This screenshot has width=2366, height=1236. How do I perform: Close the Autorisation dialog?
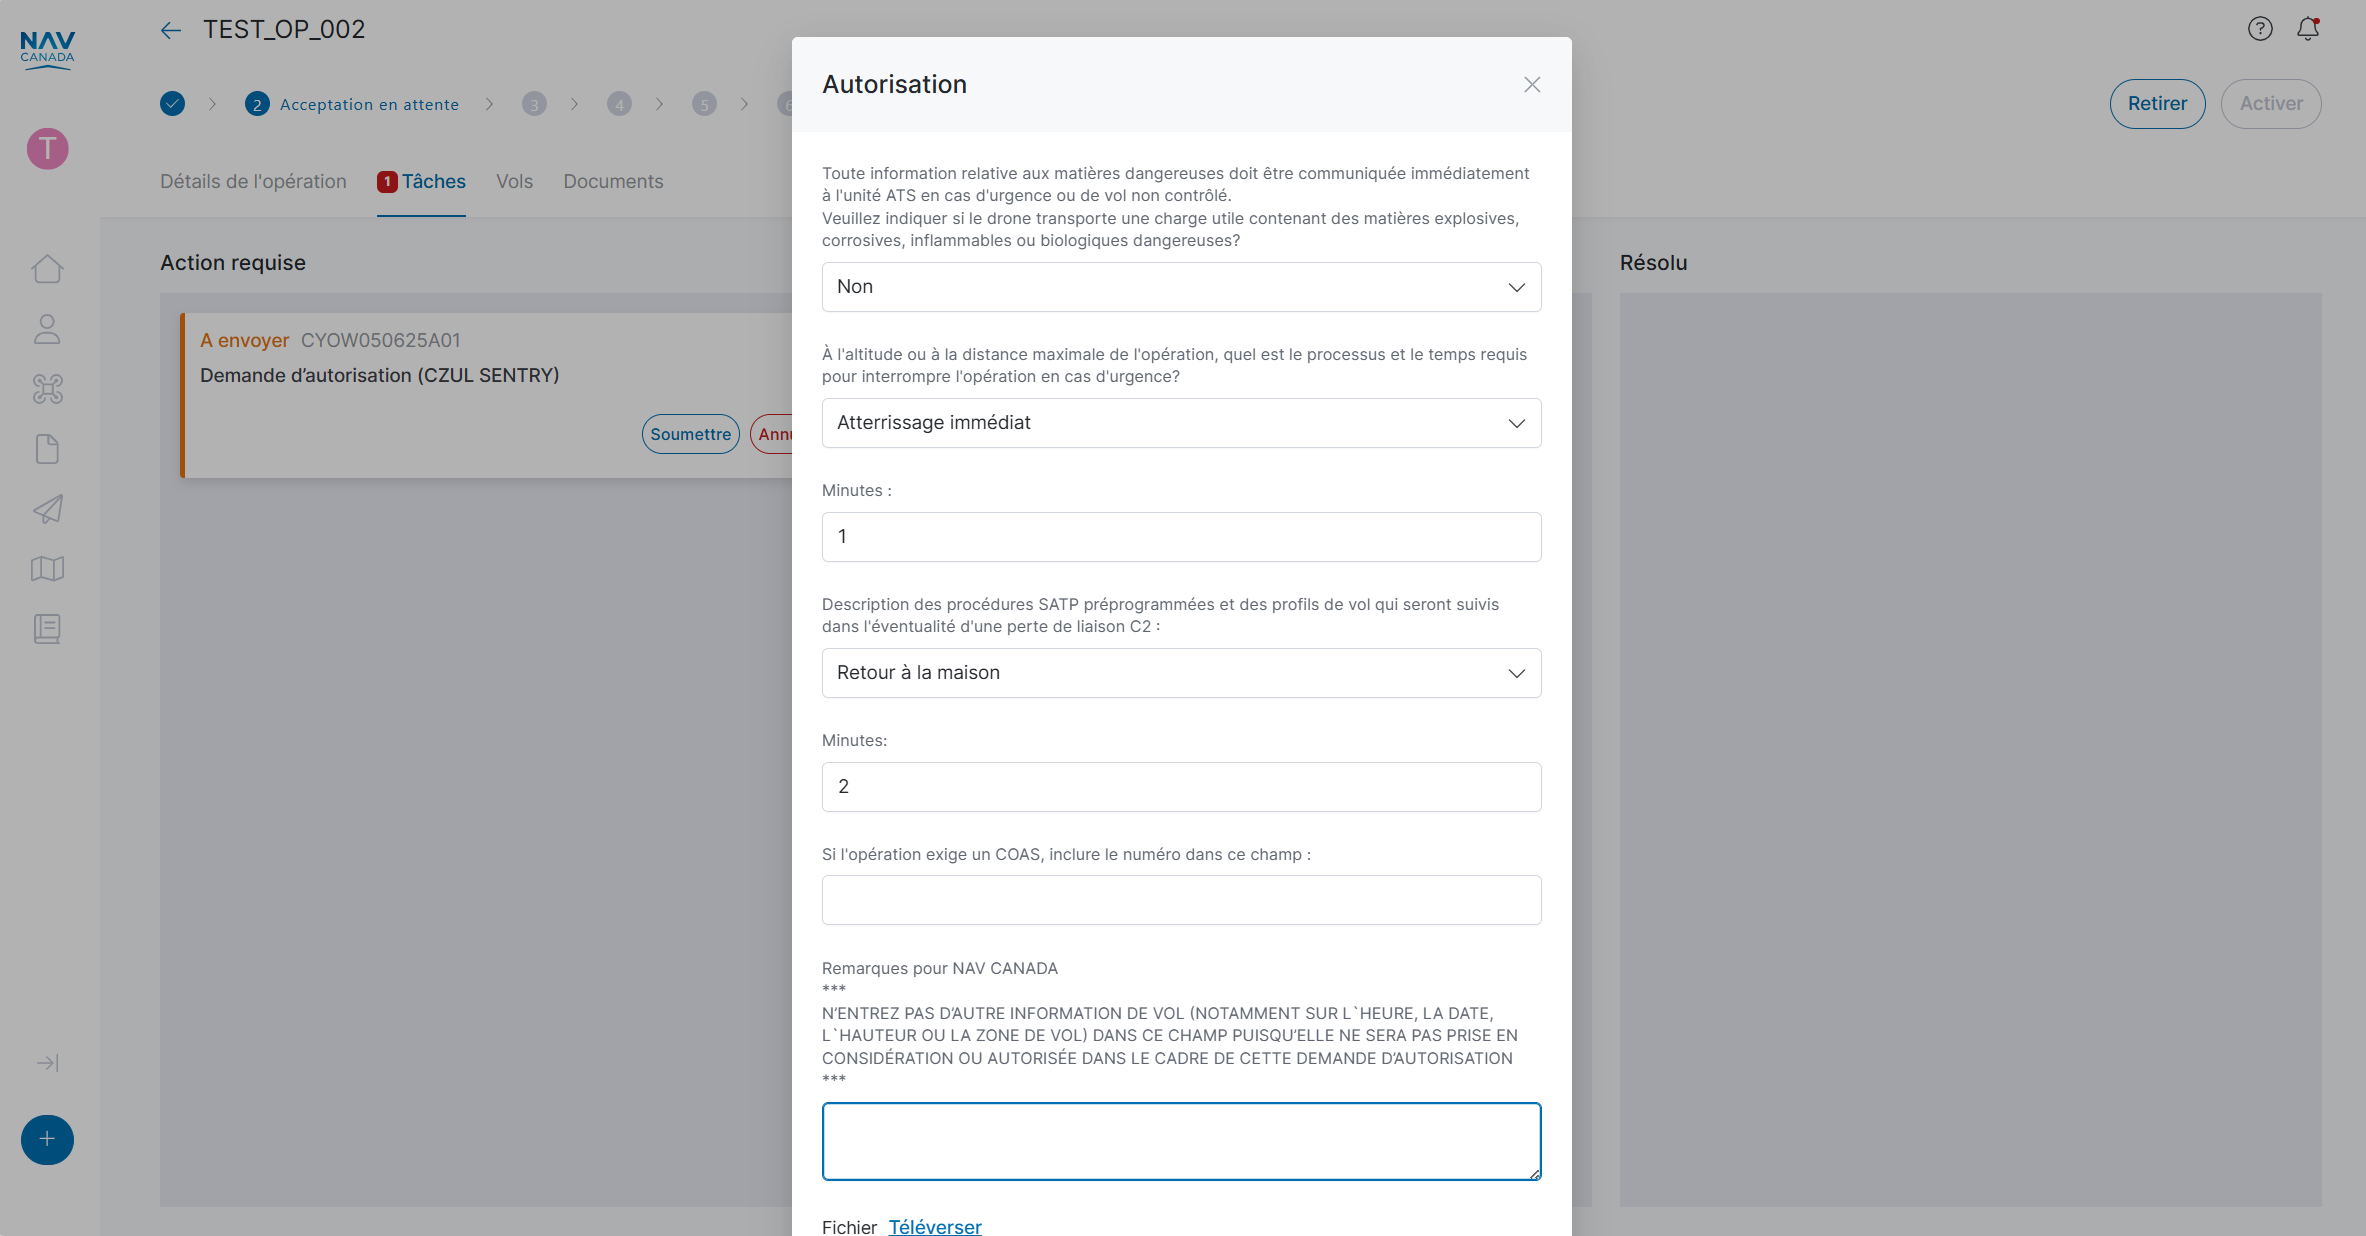1532,85
